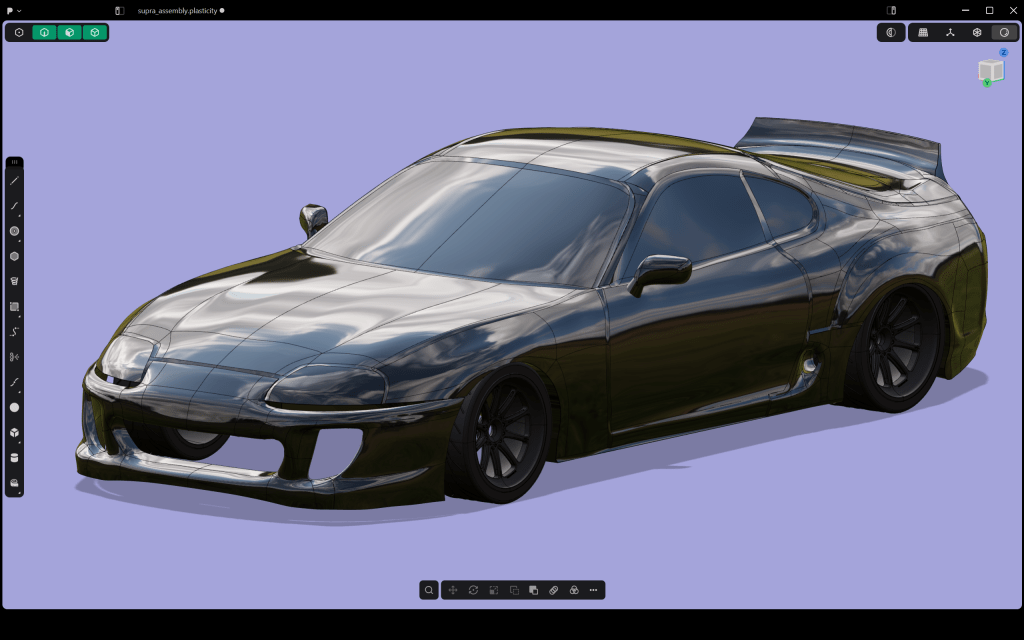The width and height of the screenshot is (1024, 640).
Task: Select the Box primitive tool
Action: [12, 432]
